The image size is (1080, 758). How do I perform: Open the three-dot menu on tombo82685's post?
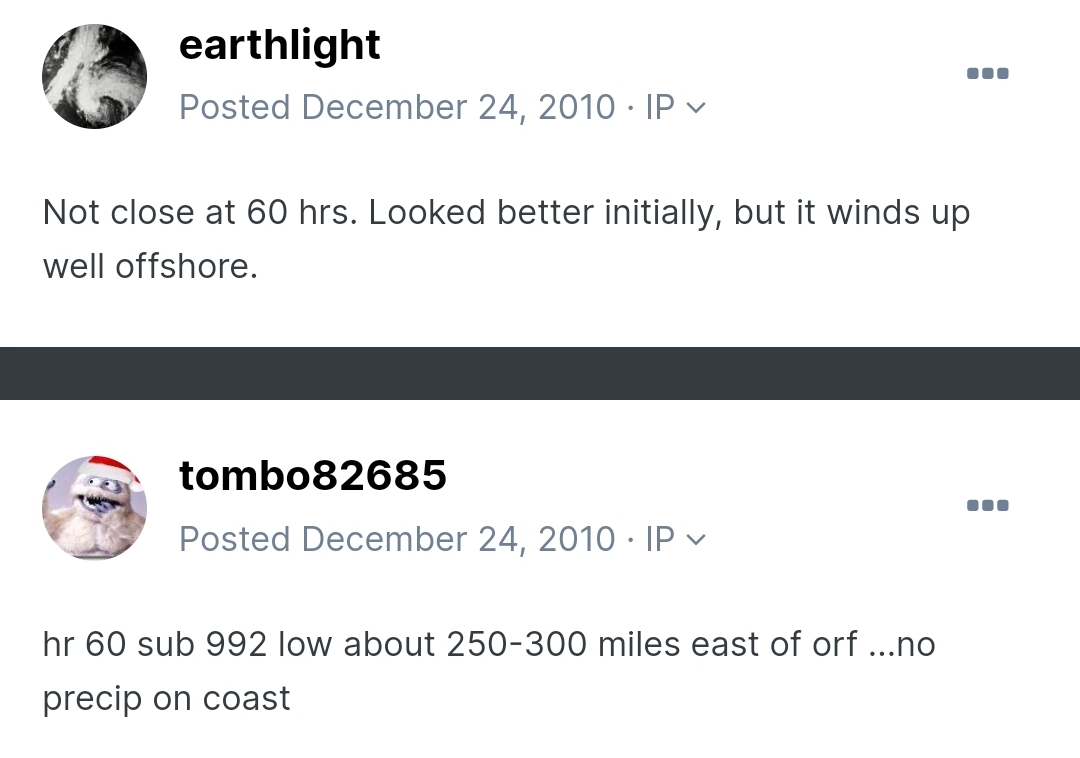pyautogui.click(x=988, y=505)
